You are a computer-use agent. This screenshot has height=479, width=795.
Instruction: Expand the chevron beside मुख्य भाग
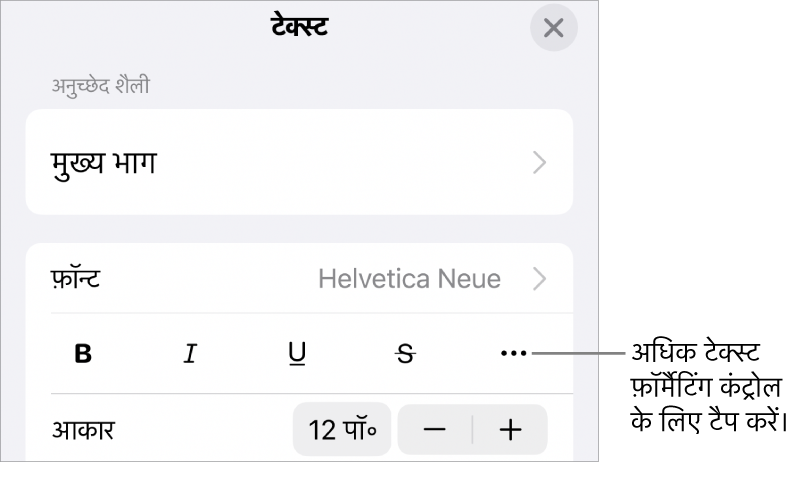(540, 163)
